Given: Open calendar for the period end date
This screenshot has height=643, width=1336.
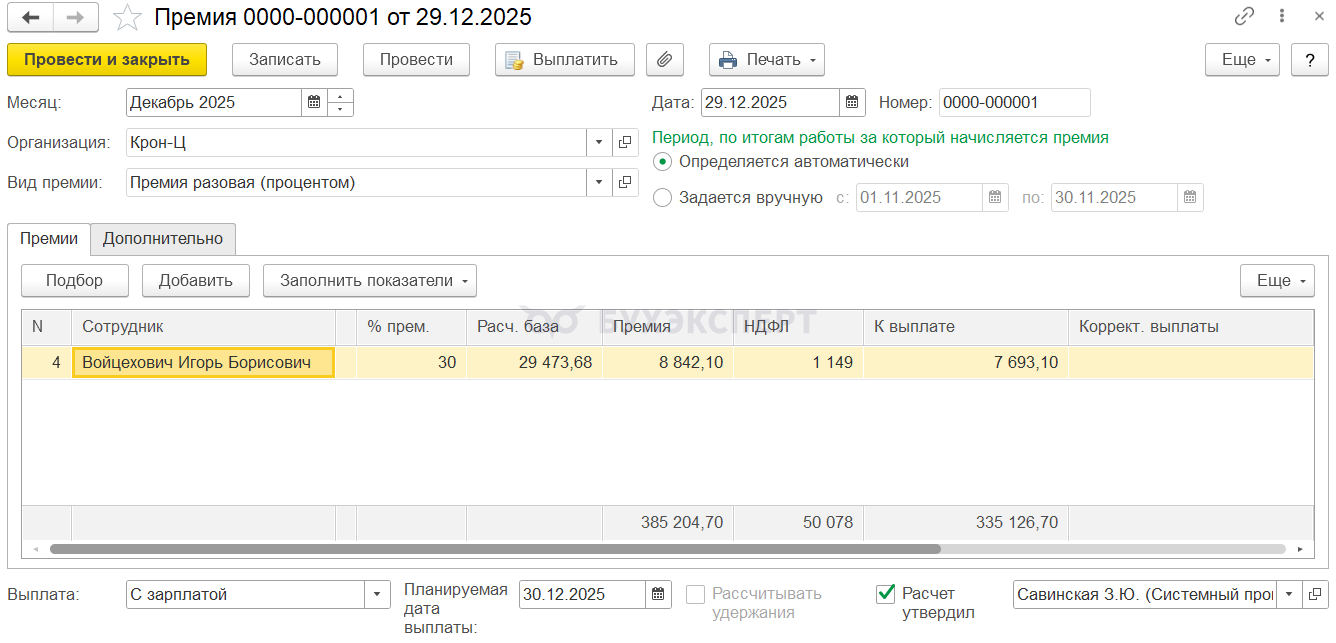Looking at the screenshot, I should click(1190, 197).
